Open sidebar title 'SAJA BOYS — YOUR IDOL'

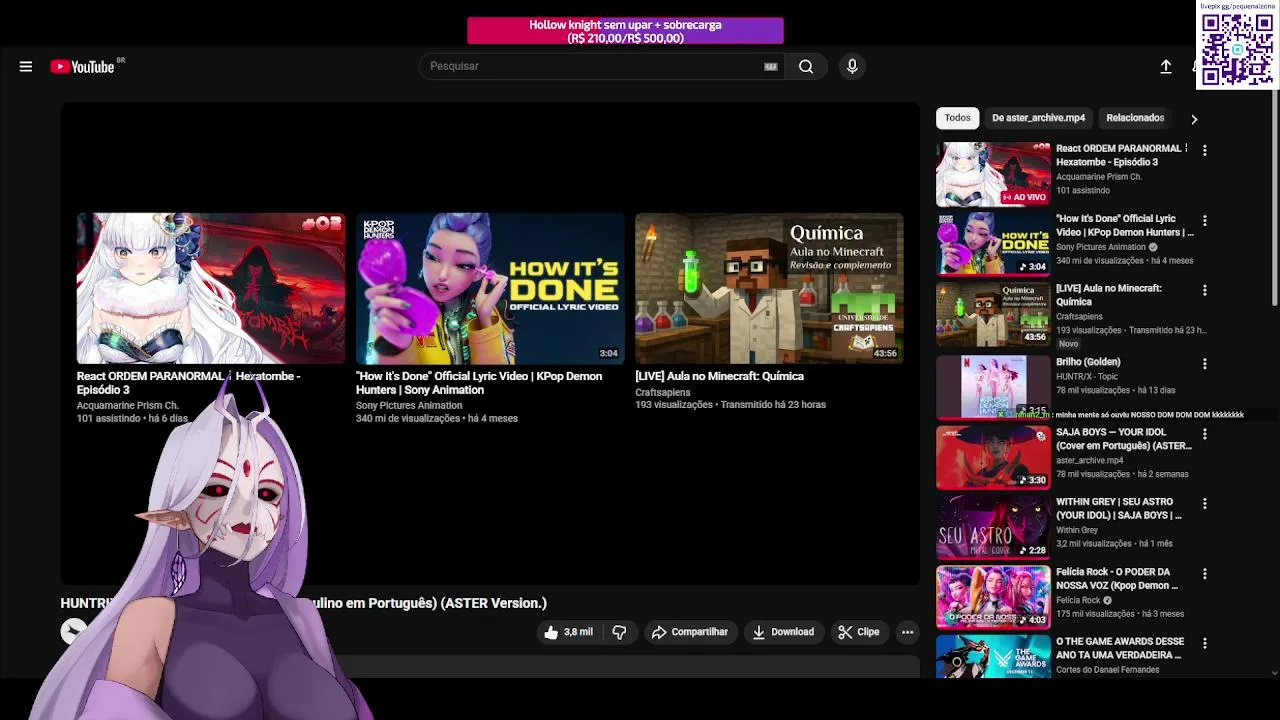pos(1124,439)
